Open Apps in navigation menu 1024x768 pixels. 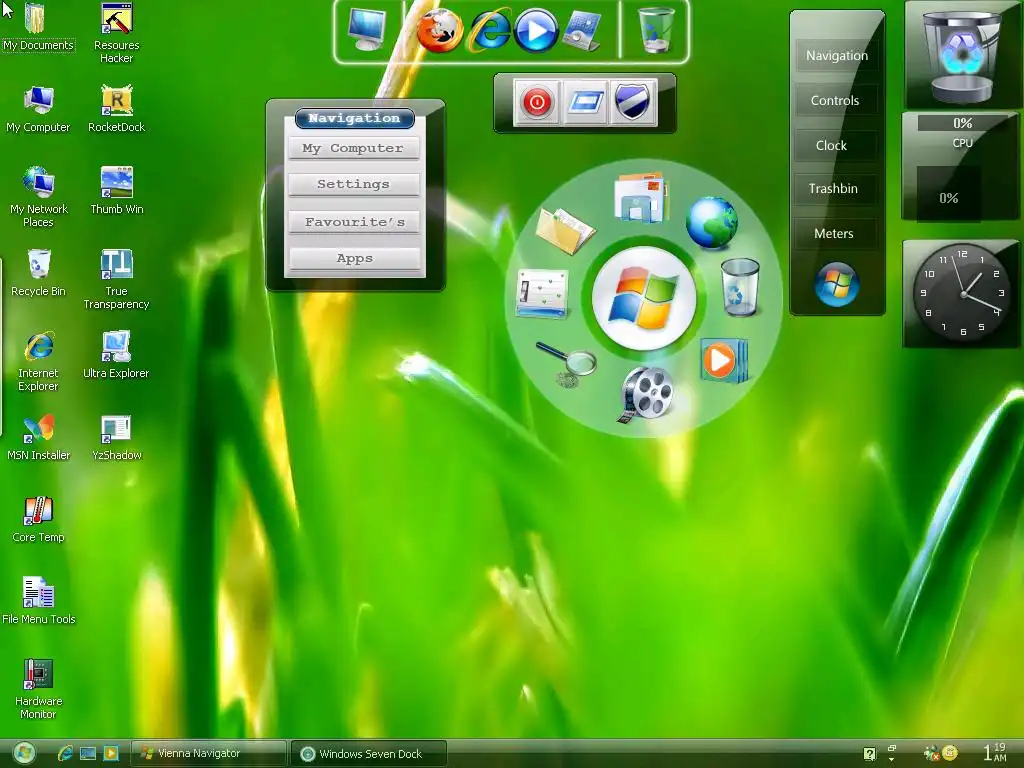[355, 259]
